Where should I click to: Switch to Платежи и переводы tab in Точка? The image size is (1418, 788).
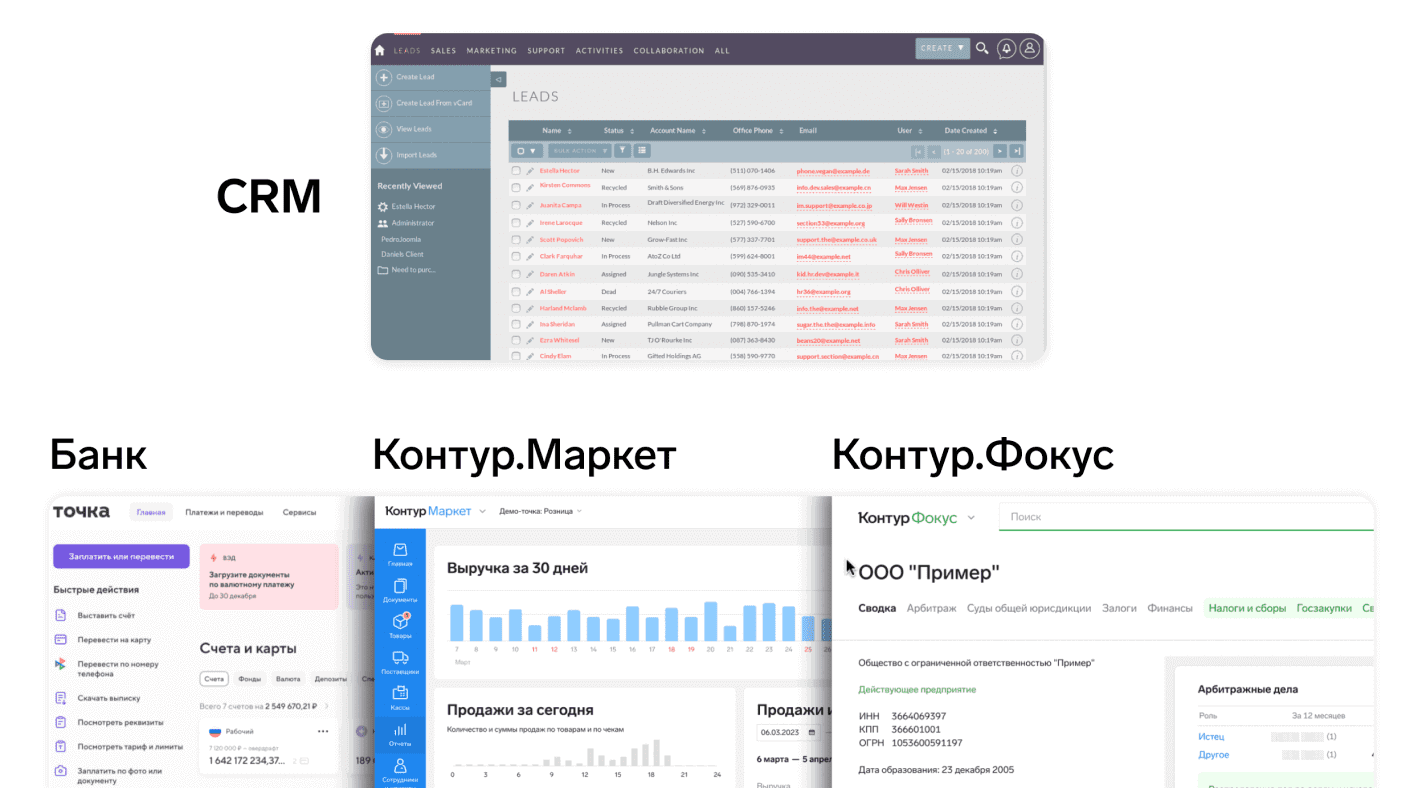(x=224, y=512)
